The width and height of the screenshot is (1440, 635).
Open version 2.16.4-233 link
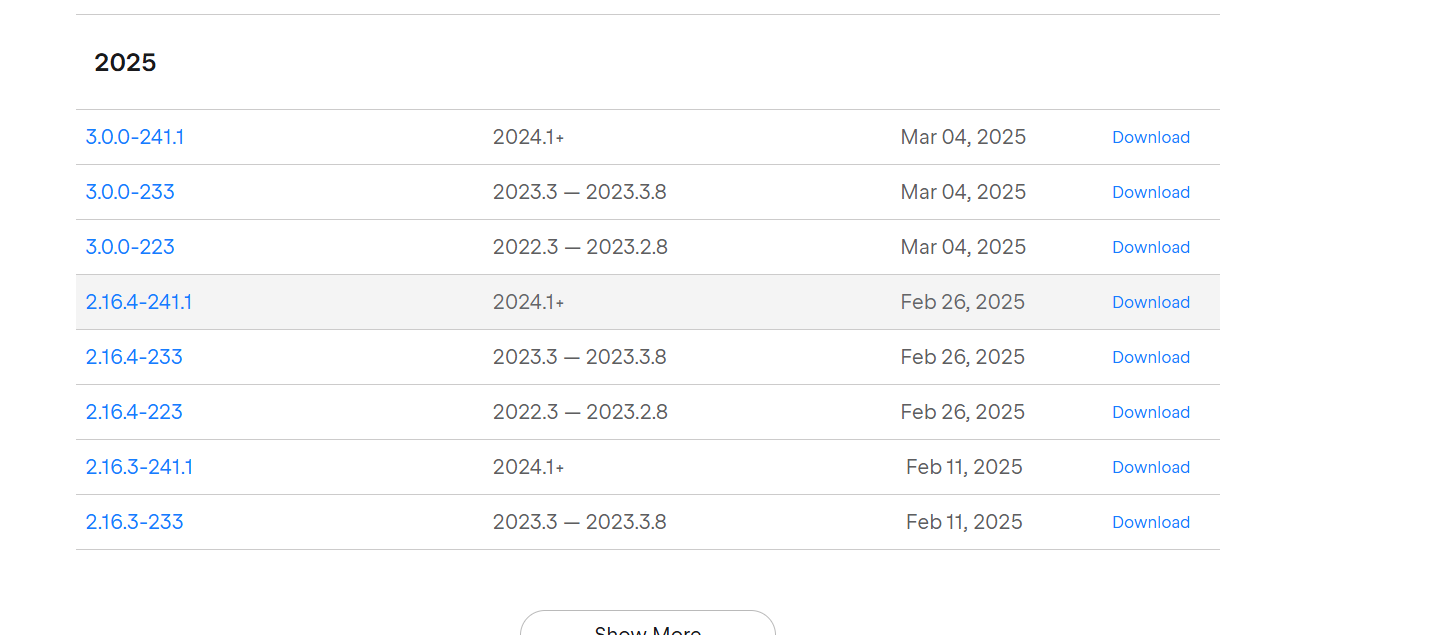[134, 357]
